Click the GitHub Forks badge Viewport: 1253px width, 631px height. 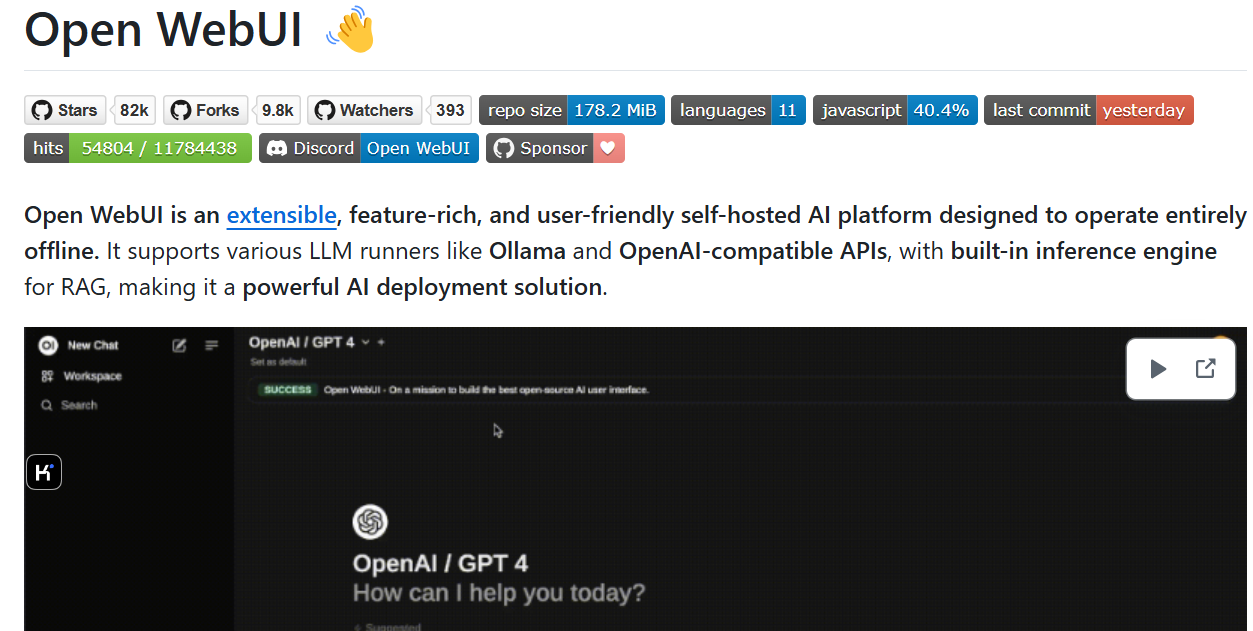point(204,110)
